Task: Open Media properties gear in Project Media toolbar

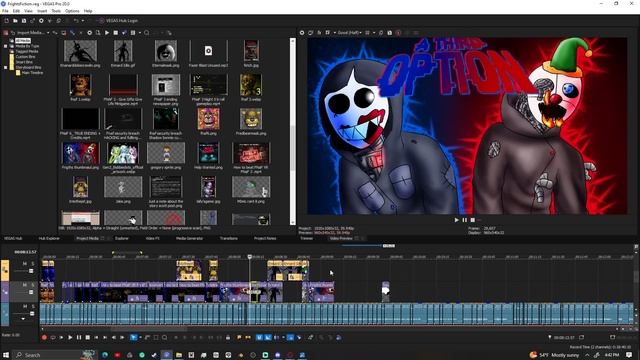Action: point(89,33)
